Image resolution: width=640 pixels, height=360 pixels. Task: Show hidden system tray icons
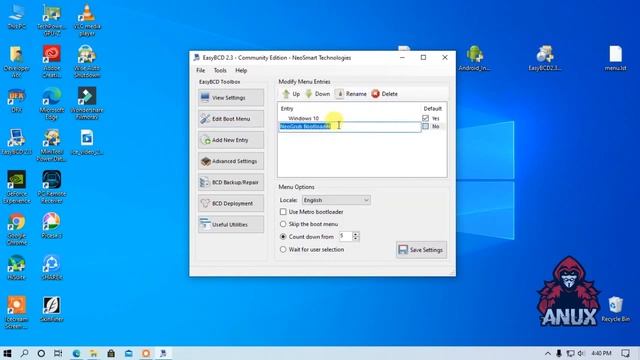pyautogui.click(x=548, y=353)
